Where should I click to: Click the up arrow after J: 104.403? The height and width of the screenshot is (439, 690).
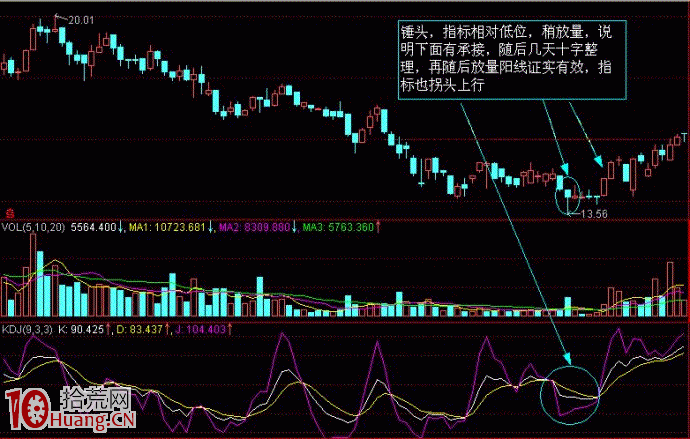click(230, 329)
